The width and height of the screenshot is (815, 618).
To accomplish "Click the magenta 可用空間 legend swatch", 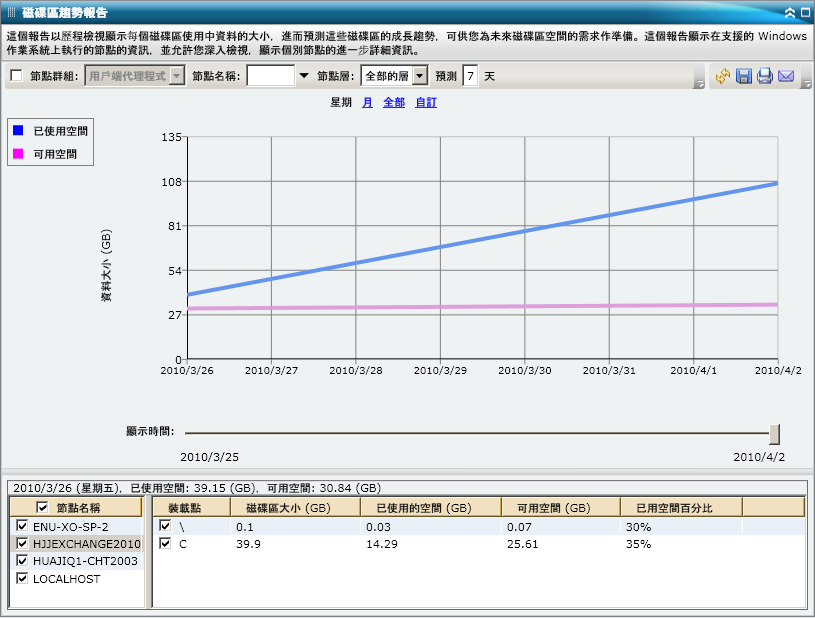I will [18, 154].
